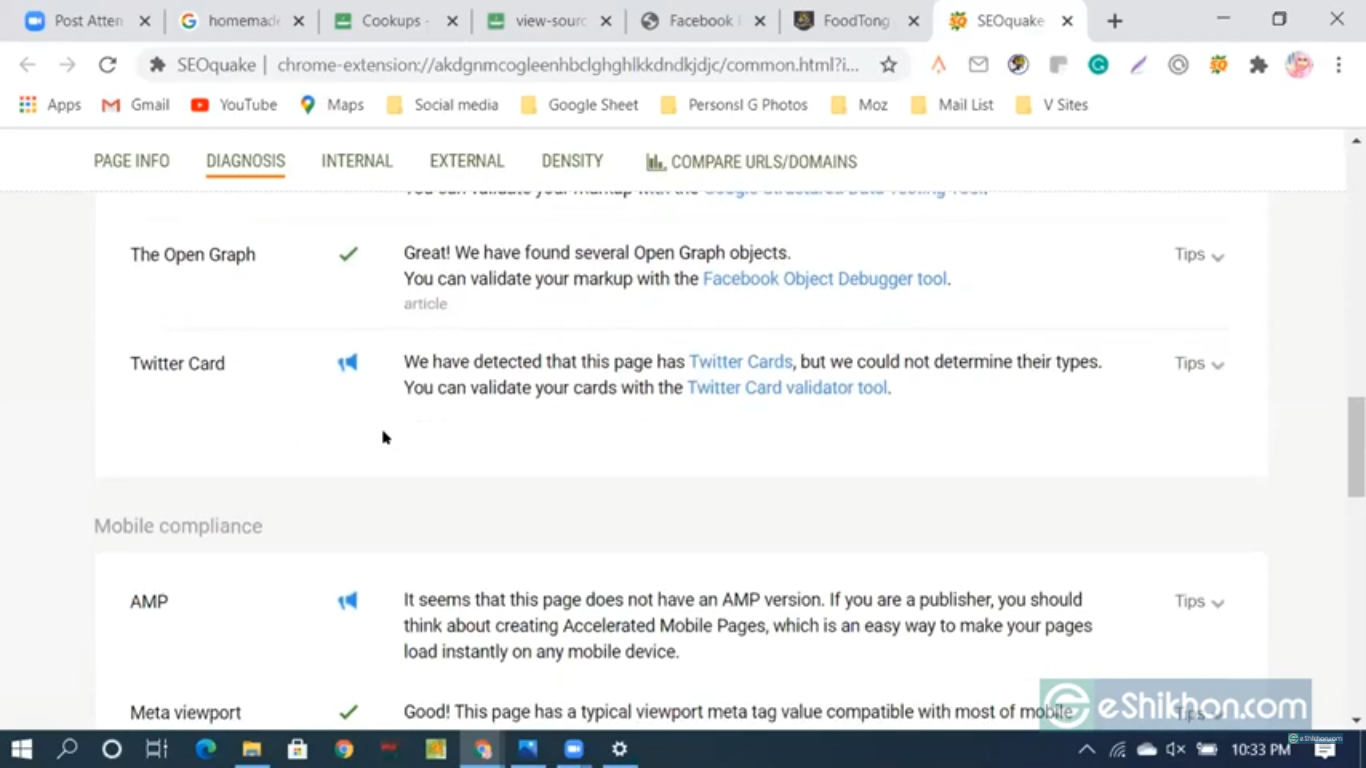This screenshot has width=1366, height=768.
Task: Switch to the PAGE INFO tab
Action: coord(131,161)
